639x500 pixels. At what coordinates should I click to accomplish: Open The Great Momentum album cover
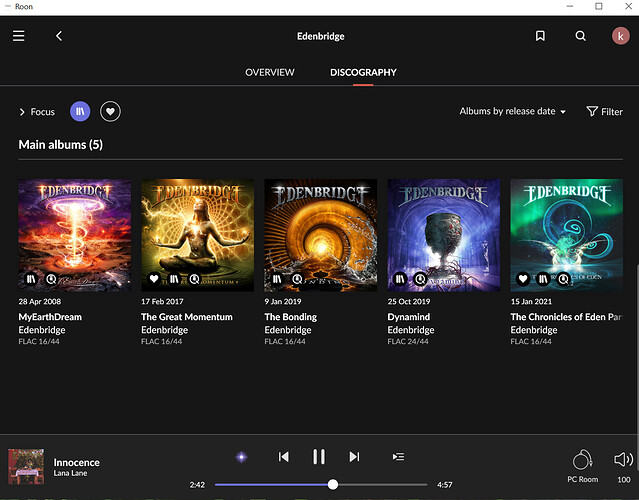click(197, 235)
